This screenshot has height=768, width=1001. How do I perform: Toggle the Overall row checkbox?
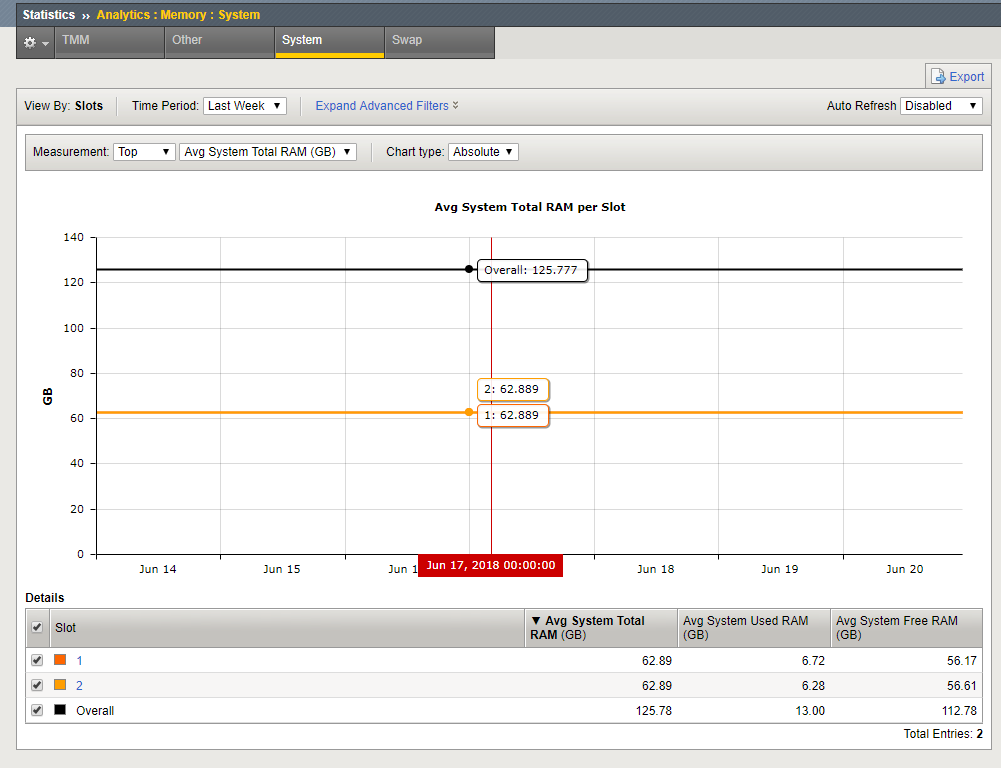click(38, 710)
